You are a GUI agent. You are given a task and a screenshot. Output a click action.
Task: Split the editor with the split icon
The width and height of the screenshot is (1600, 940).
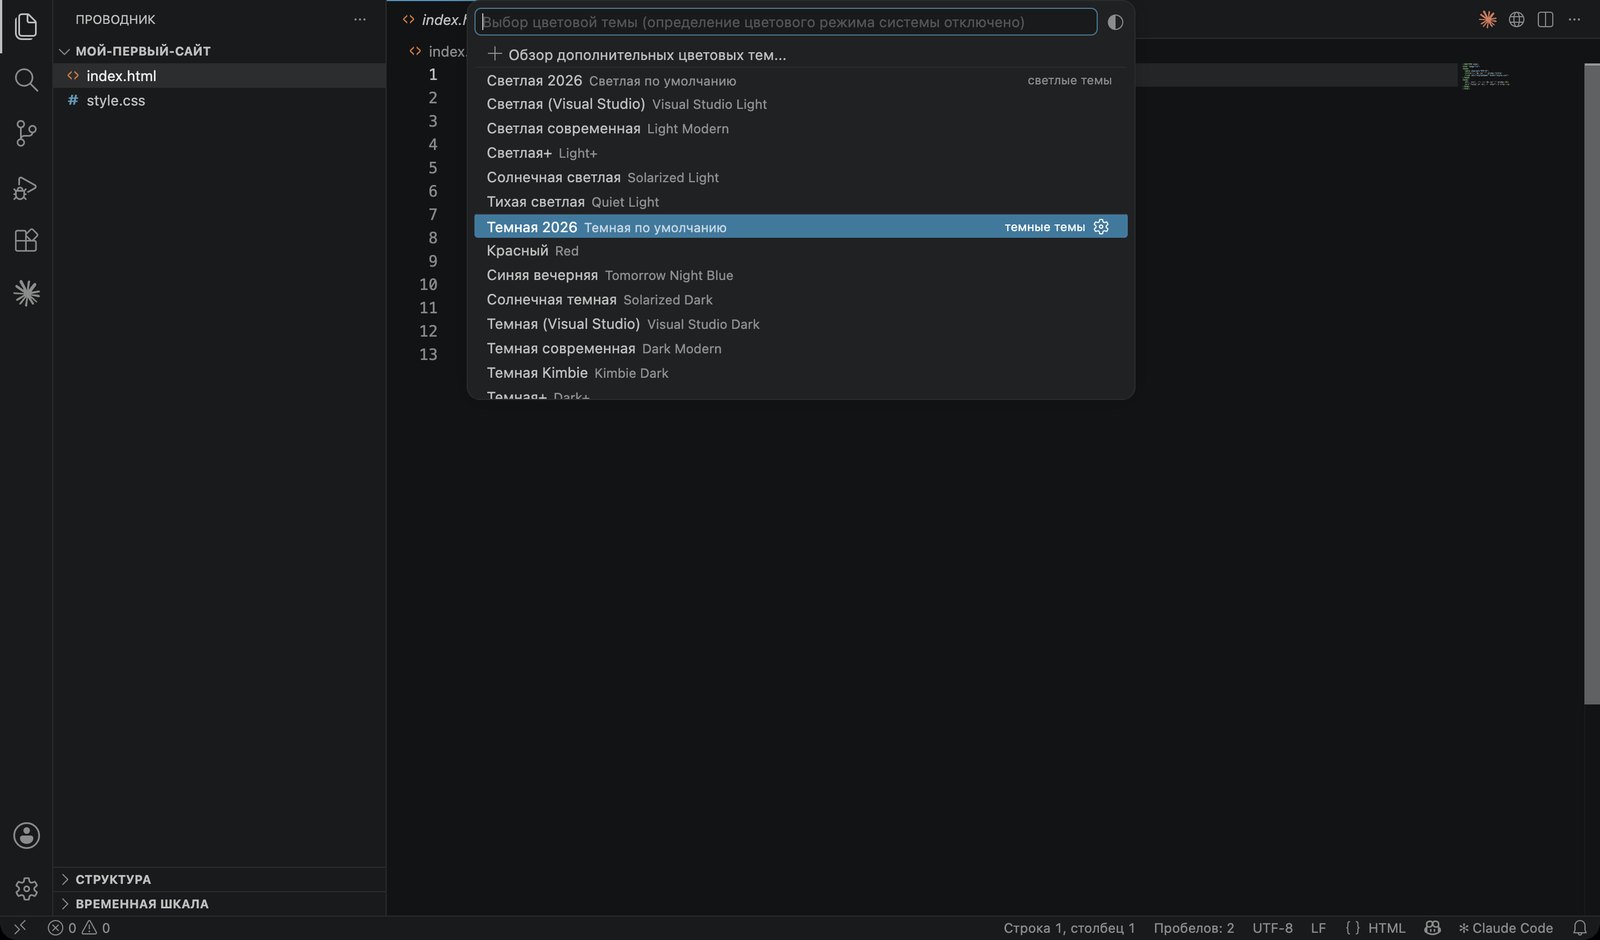[1545, 20]
